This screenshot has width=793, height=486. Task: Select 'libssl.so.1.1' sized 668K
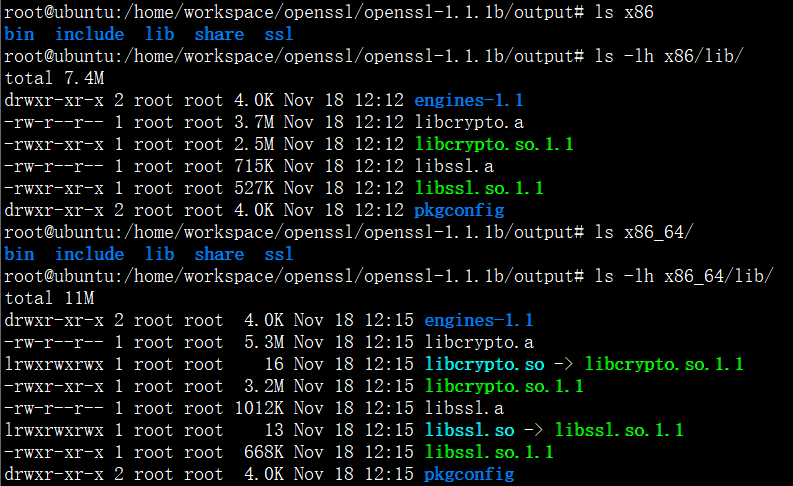(x=489, y=452)
